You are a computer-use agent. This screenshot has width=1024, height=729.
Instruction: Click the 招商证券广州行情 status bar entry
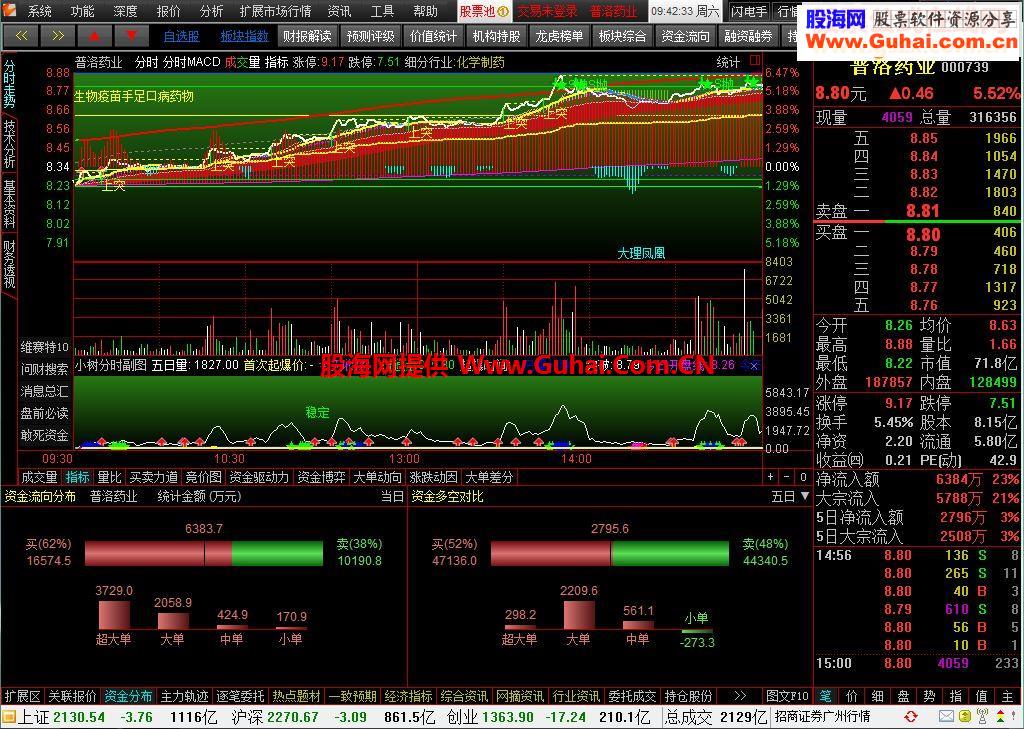(x=822, y=717)
